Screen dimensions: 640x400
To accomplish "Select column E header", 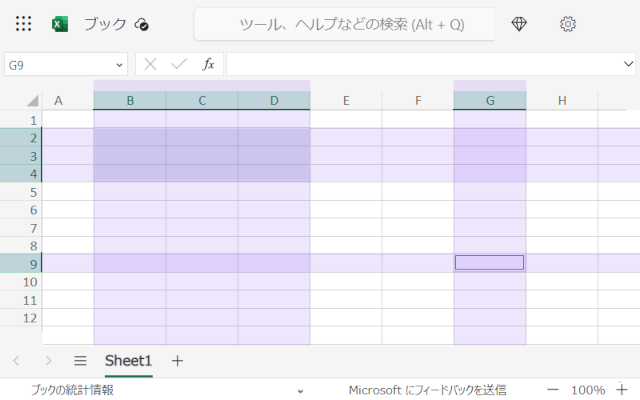I will (x=346, y=101).
